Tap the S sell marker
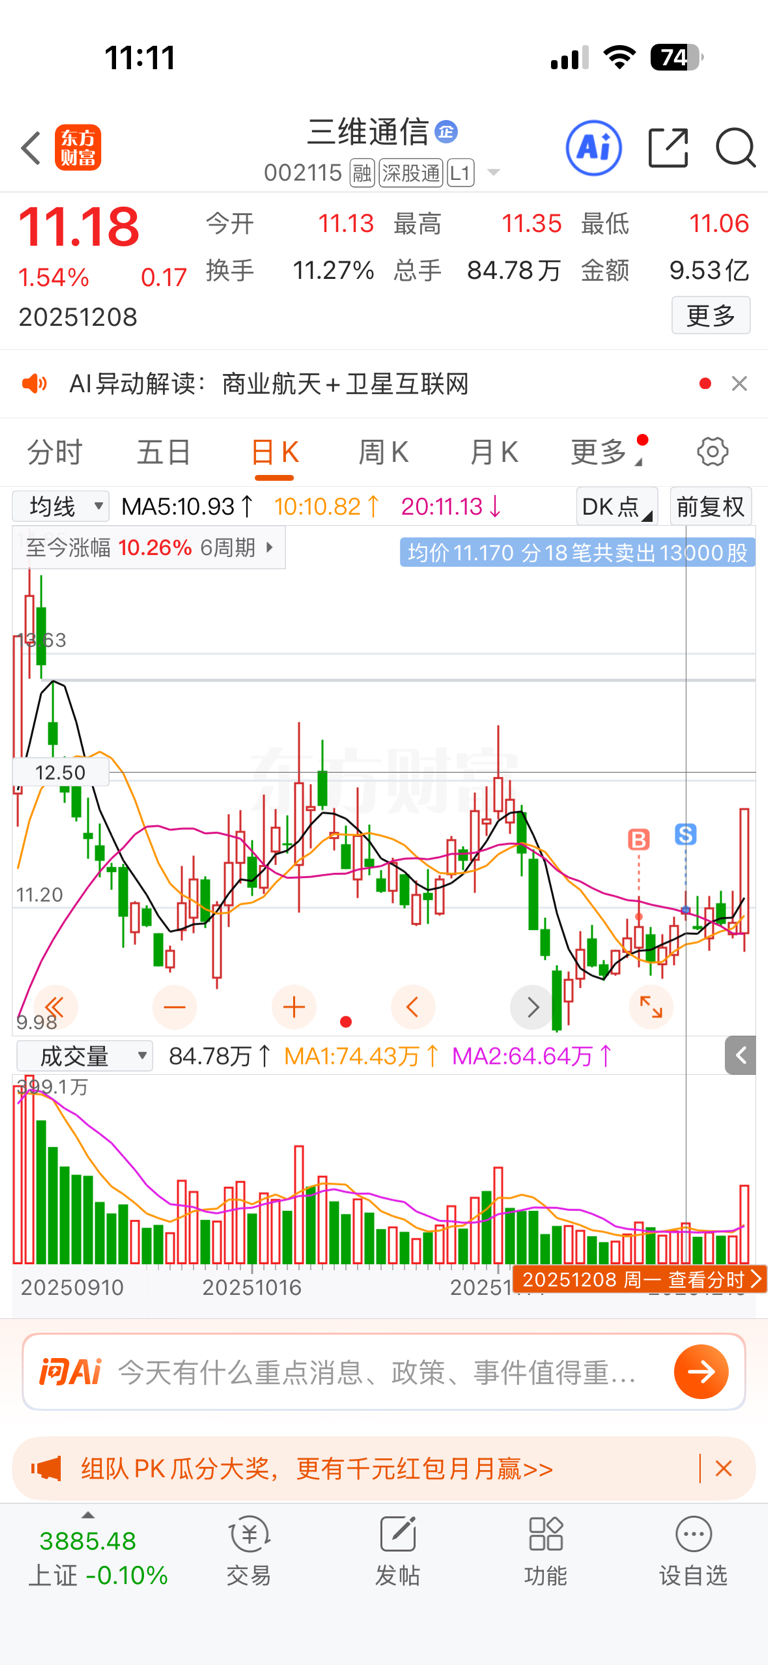The width and height of the screenshot is (769, 1665). point(685,834)
